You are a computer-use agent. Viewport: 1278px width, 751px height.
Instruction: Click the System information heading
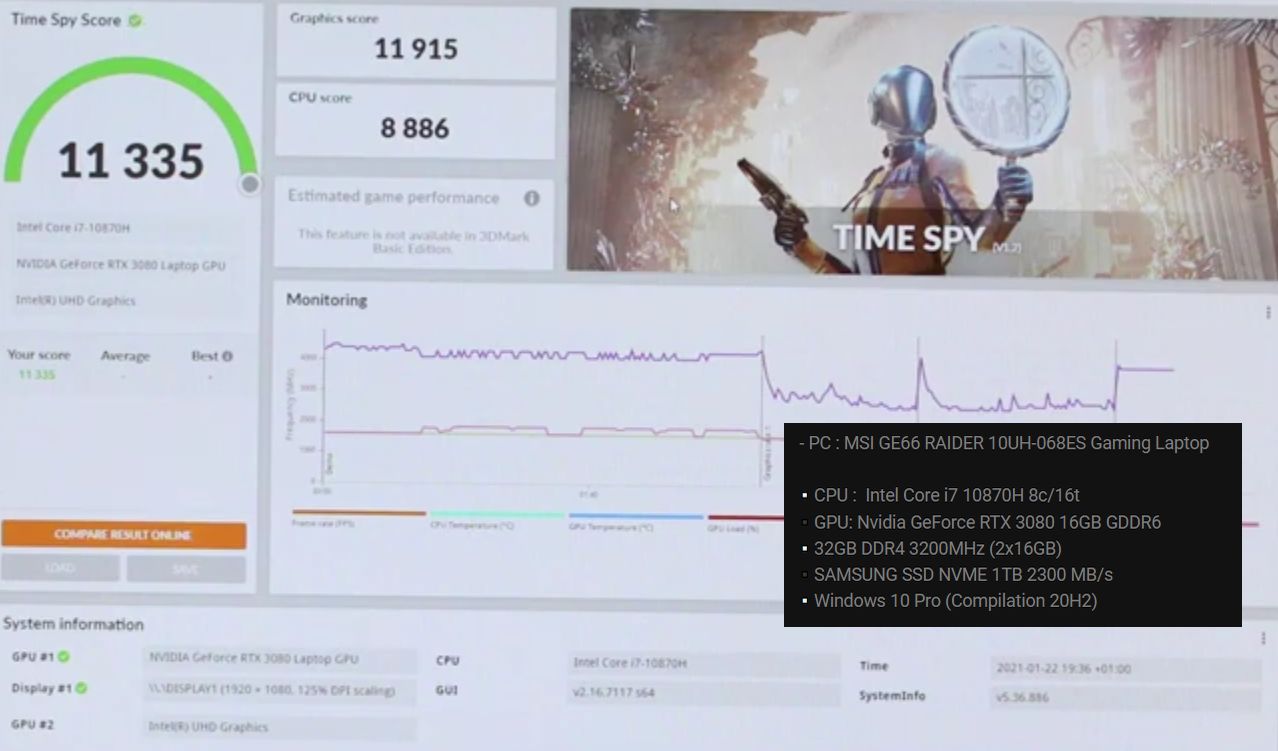(74, 624)
